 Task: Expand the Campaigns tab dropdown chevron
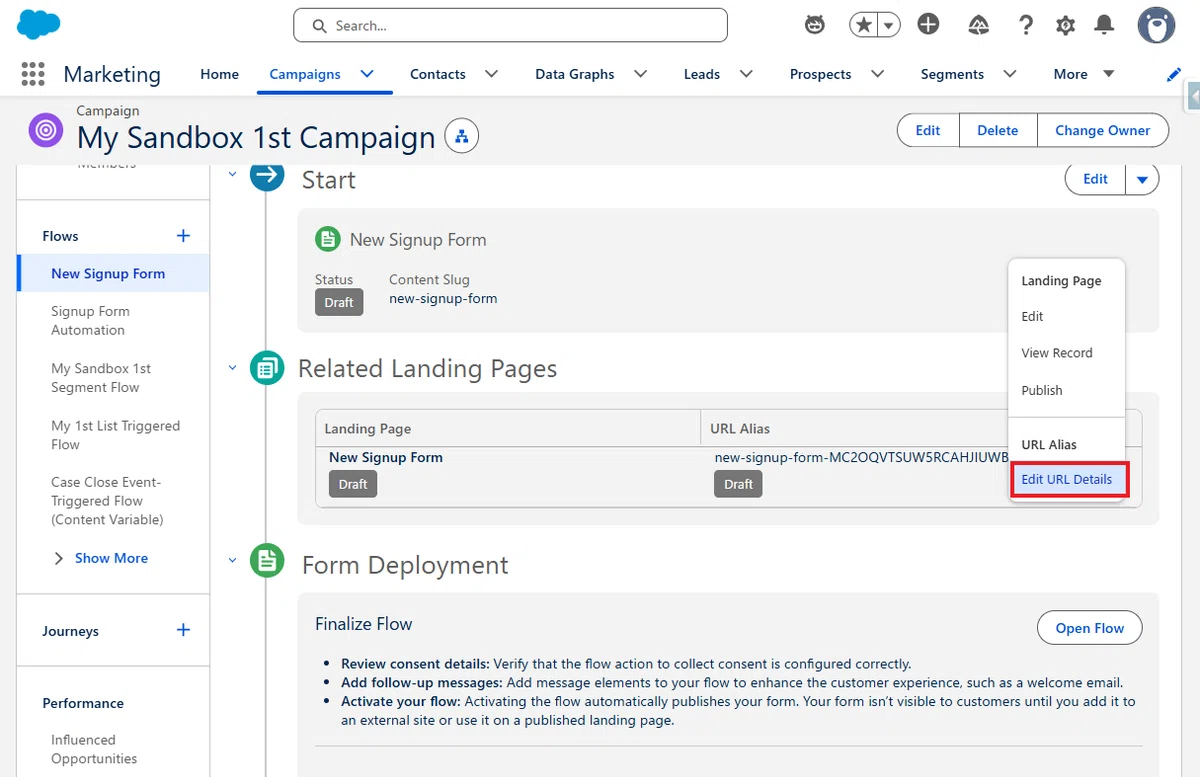point(367,74)
